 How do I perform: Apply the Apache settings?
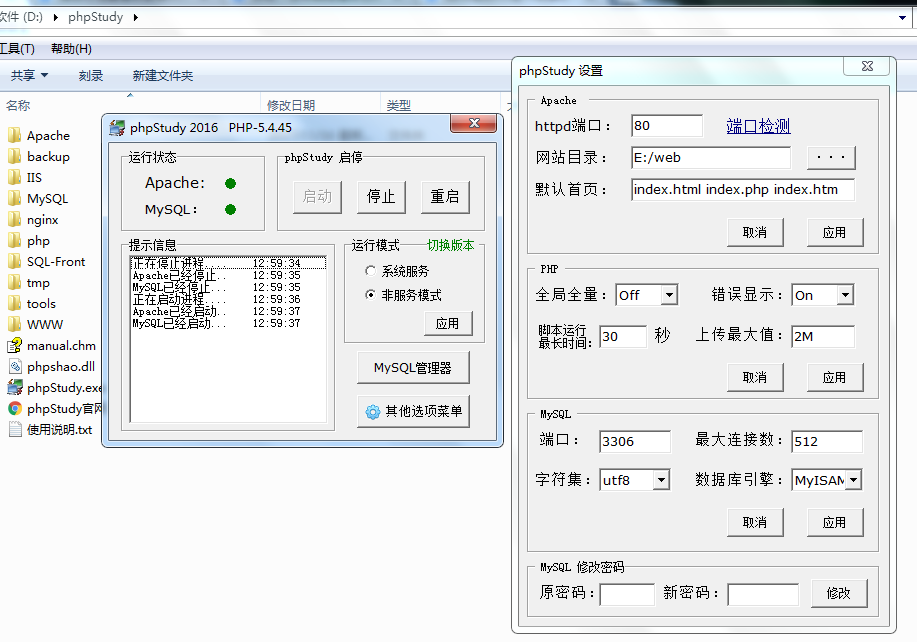(835, 233)
